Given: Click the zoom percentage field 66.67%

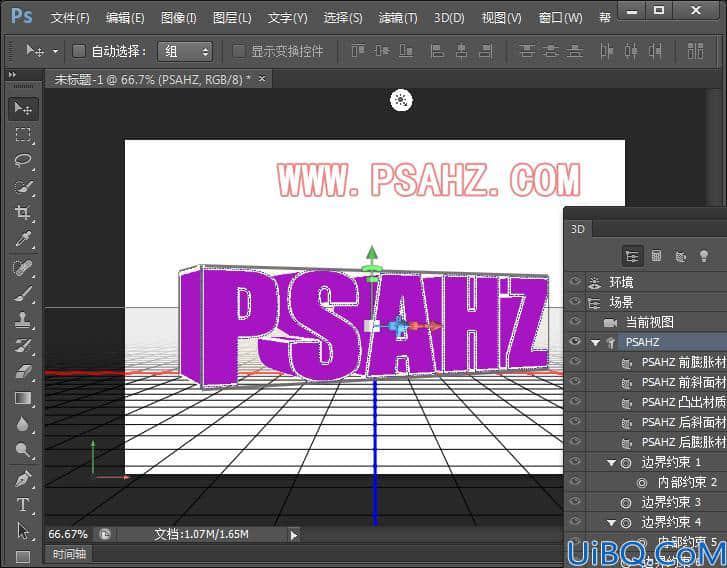Looking at the screenshot, I should (x=68, y=535).
